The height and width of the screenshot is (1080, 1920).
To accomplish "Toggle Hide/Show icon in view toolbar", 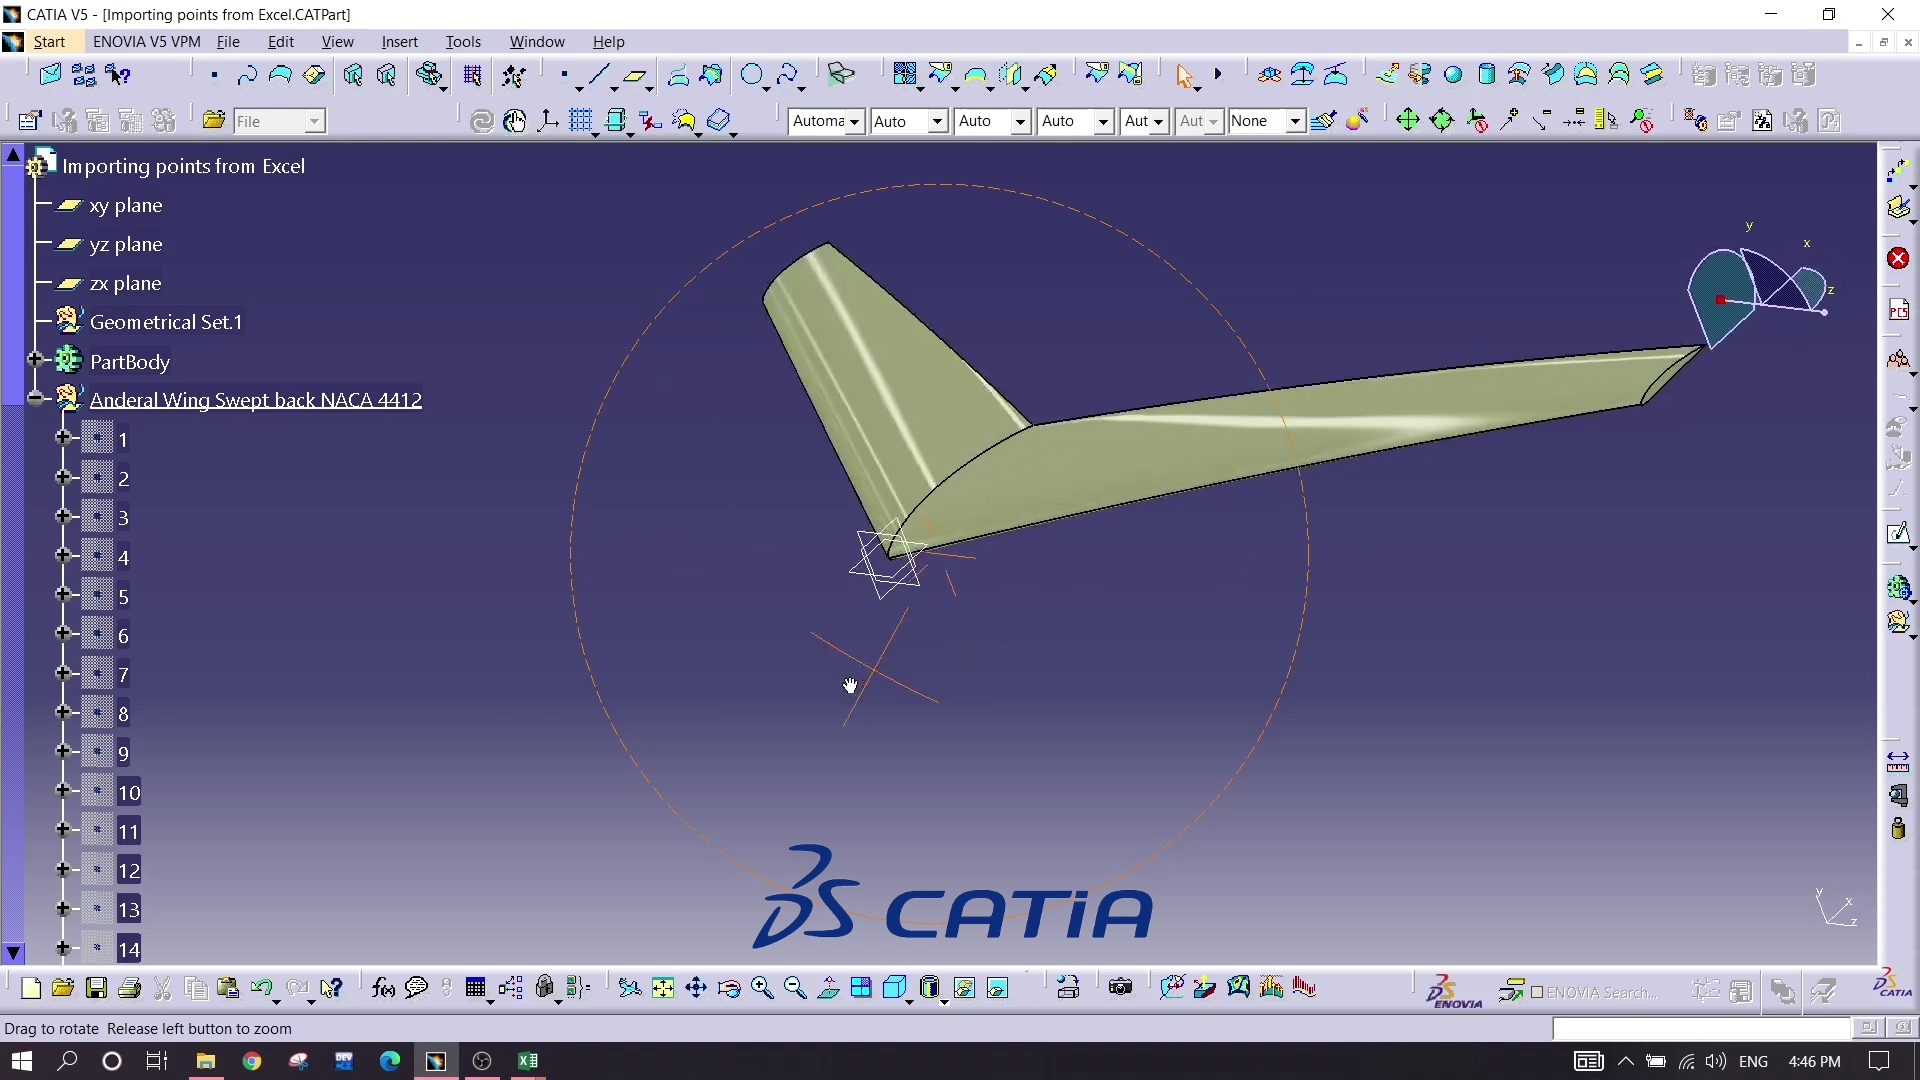I will 964,988.
